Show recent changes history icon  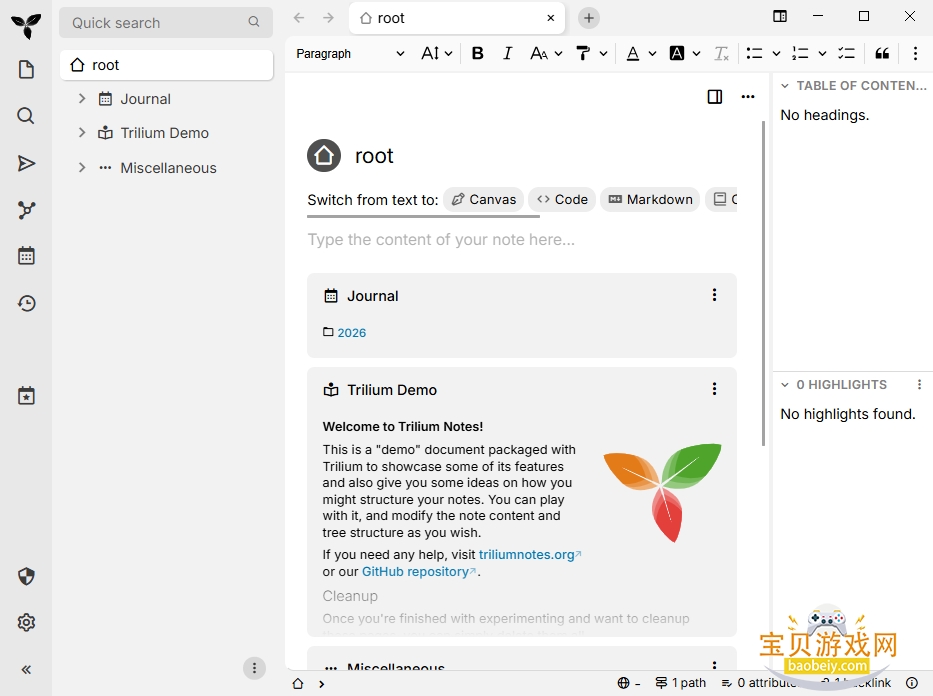[26, 303]
